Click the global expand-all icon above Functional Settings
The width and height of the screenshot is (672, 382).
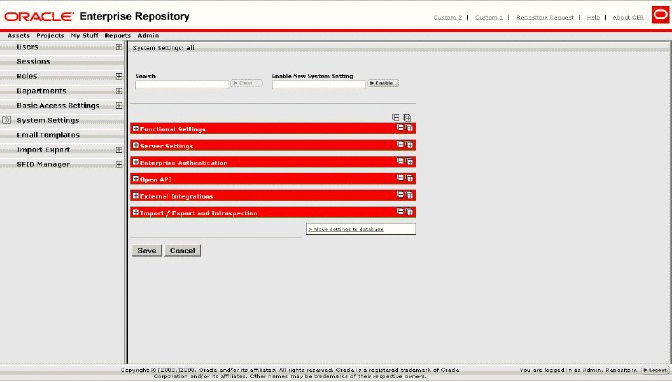[407, 117]
